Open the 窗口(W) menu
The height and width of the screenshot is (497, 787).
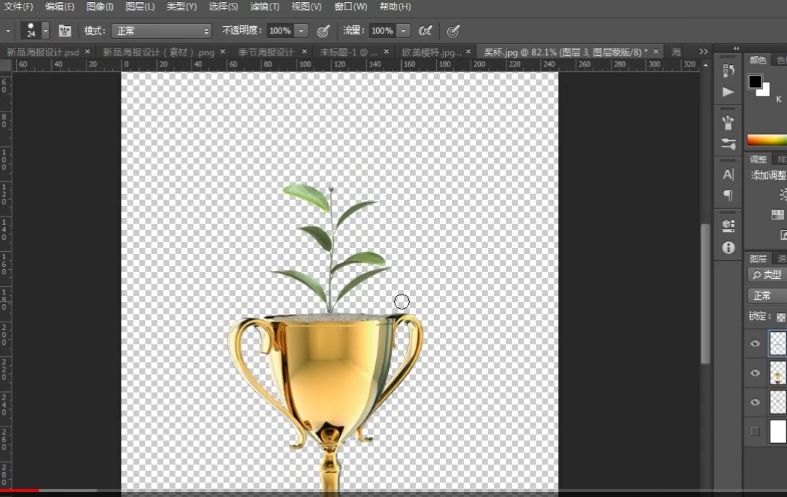pos(350,7)
